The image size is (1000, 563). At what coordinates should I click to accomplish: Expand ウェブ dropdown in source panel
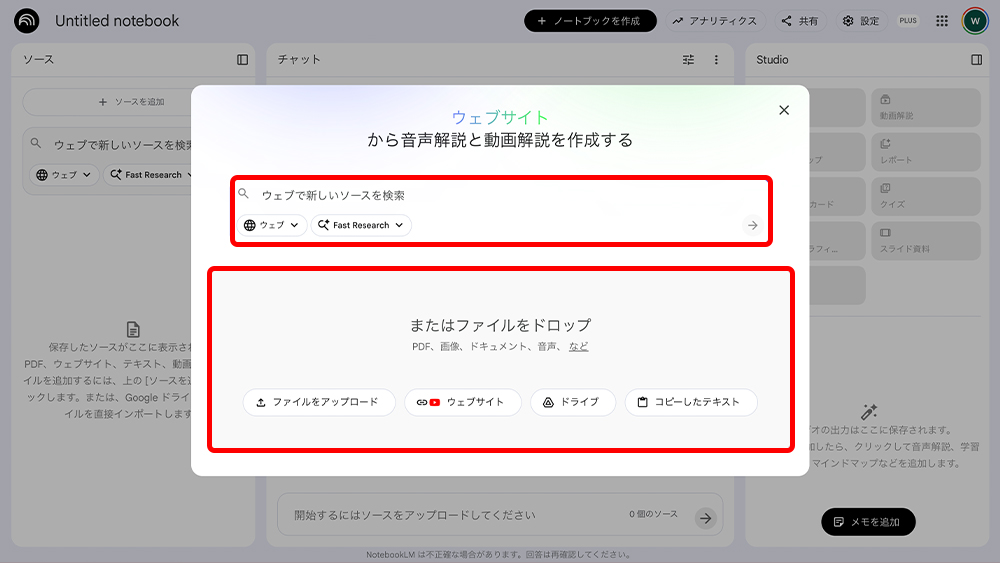pyautogui.click(x=63, y=175)
